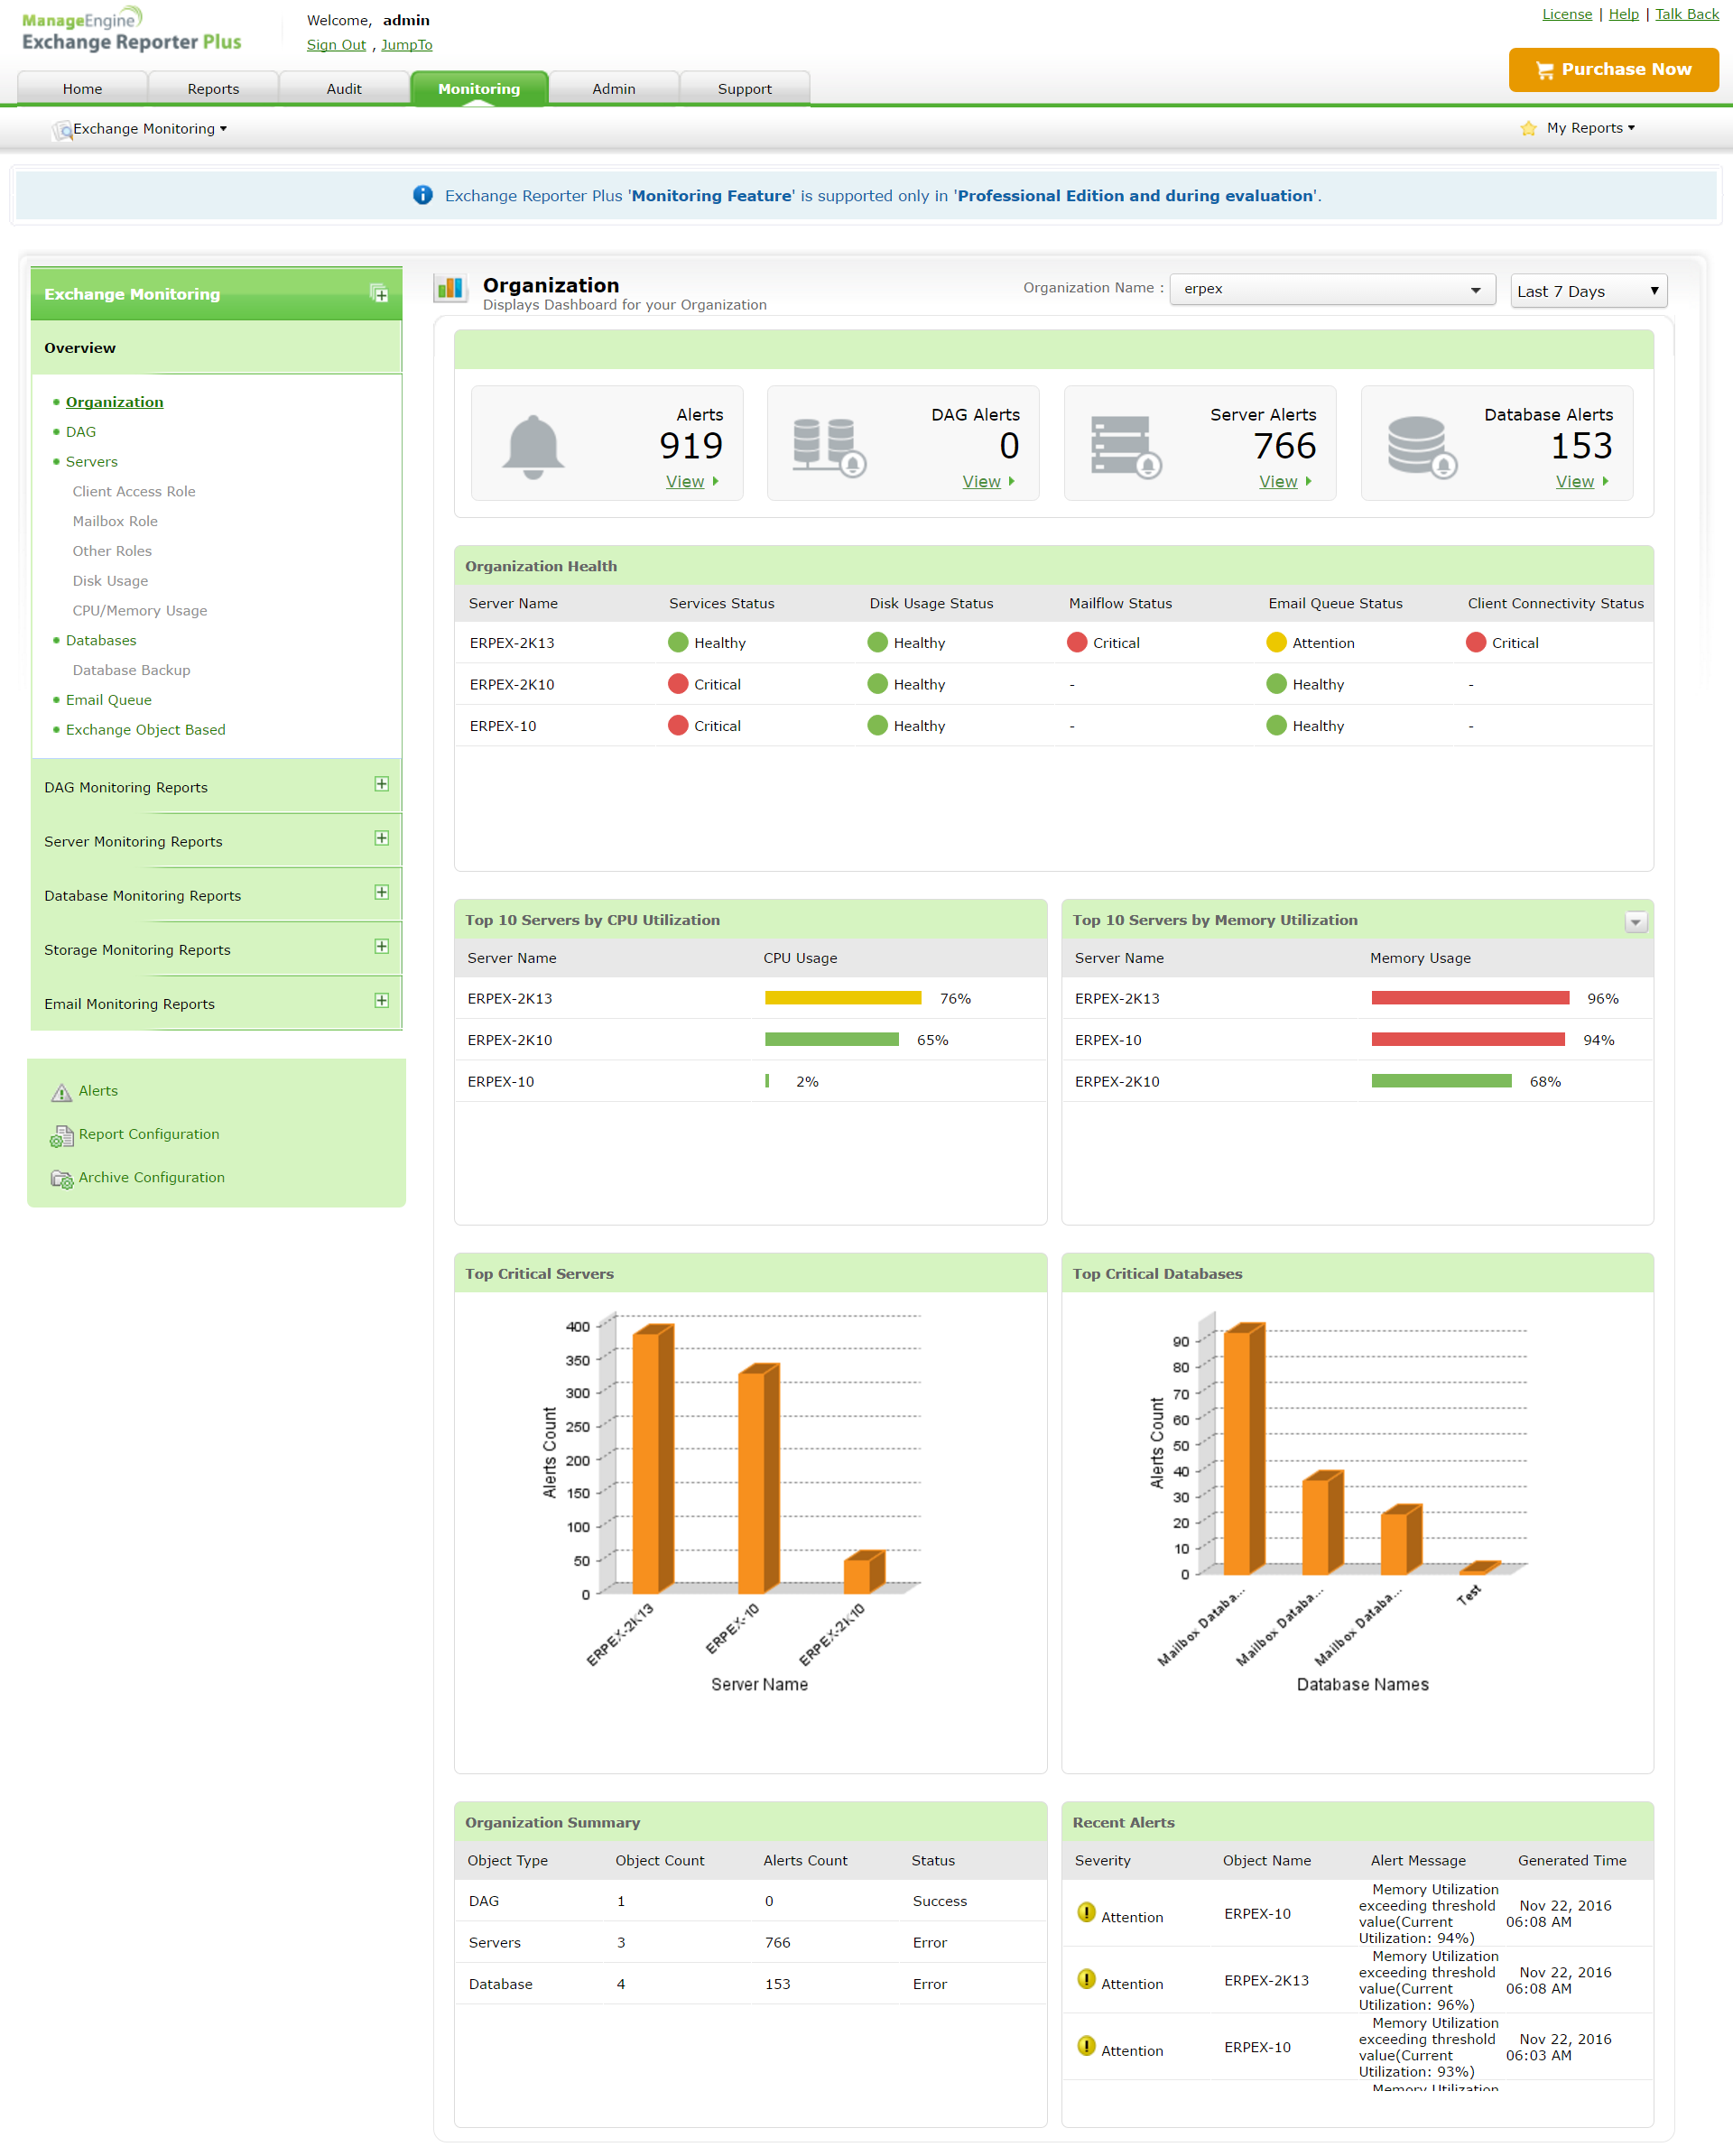1733x2156 pixels.
Task: Switch to the Reports tab
Action: pyautogui.click(x=213, y=89)
